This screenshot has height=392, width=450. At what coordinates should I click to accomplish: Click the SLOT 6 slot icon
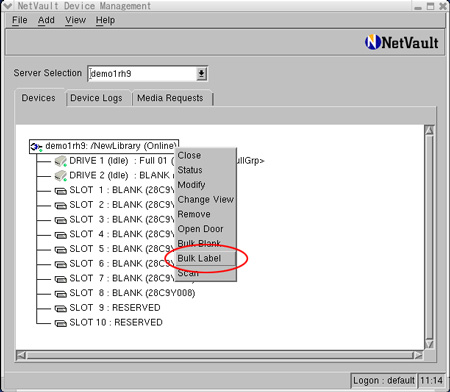pos(61,264)
